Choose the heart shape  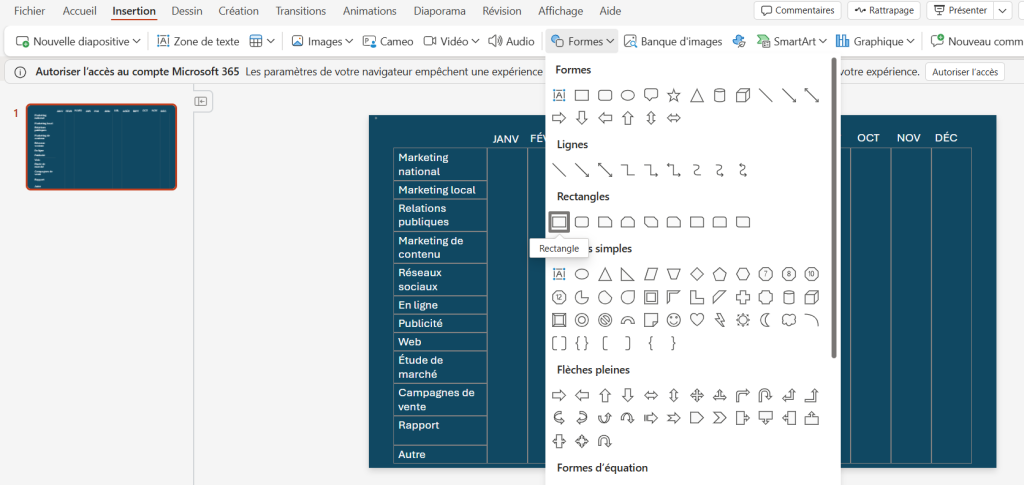pos(697,320)
